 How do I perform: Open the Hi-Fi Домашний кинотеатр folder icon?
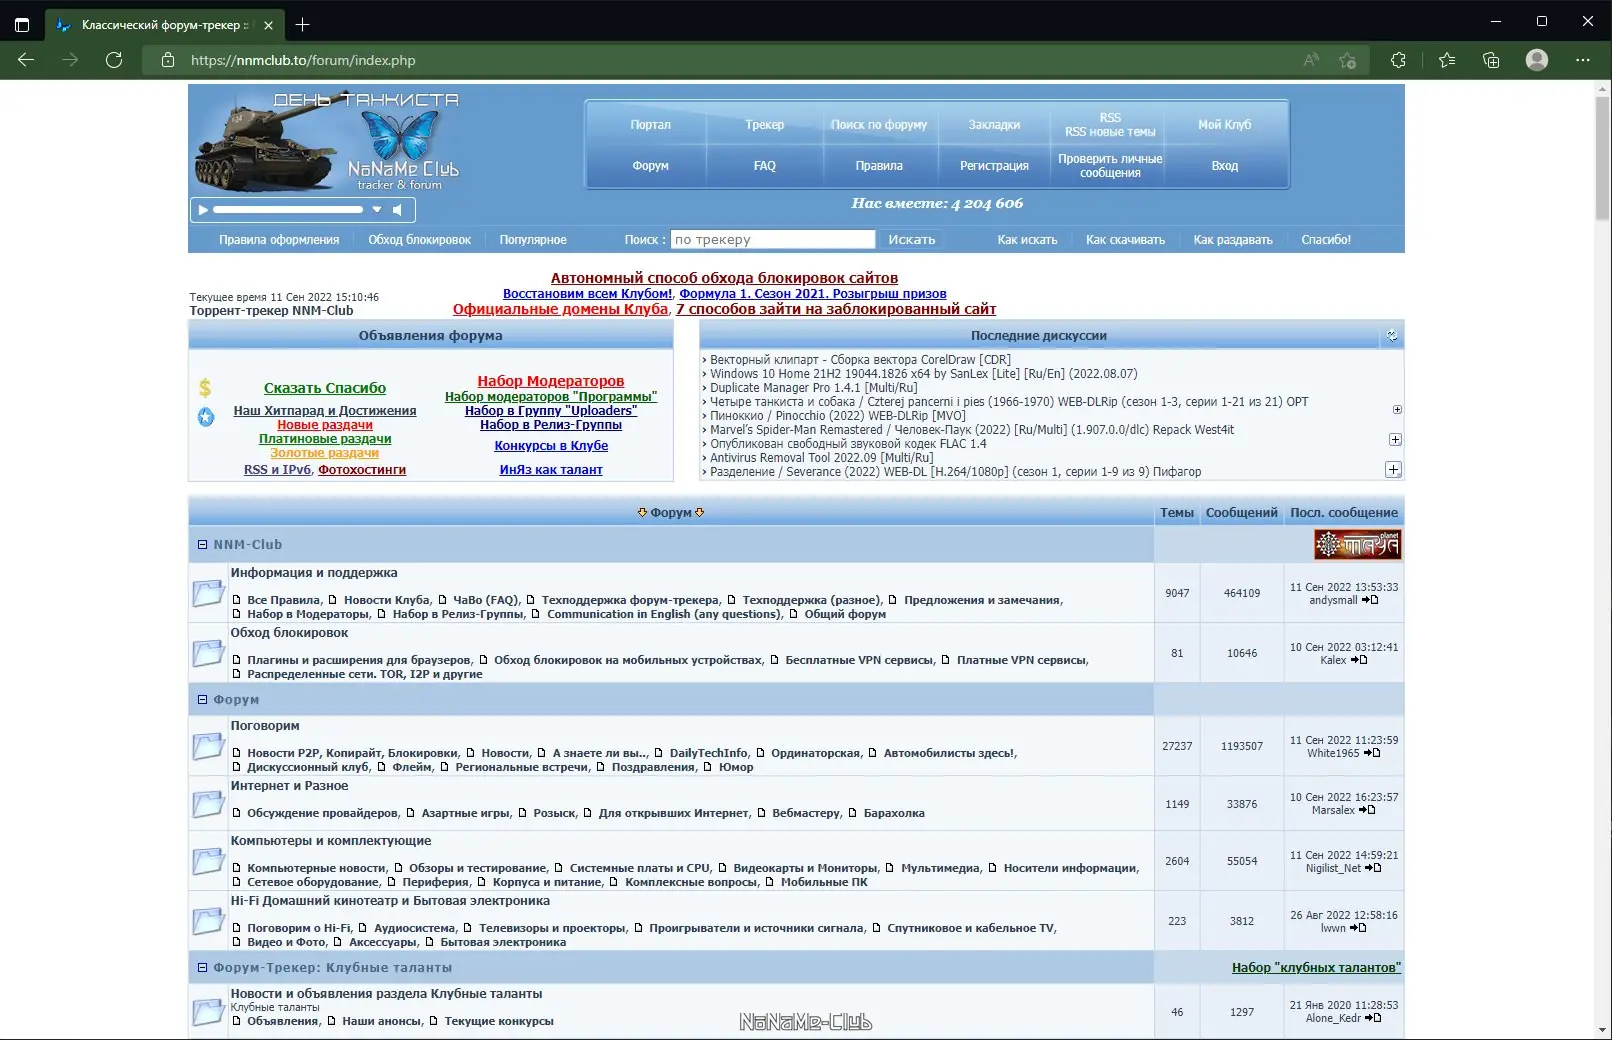click(208, 921)
